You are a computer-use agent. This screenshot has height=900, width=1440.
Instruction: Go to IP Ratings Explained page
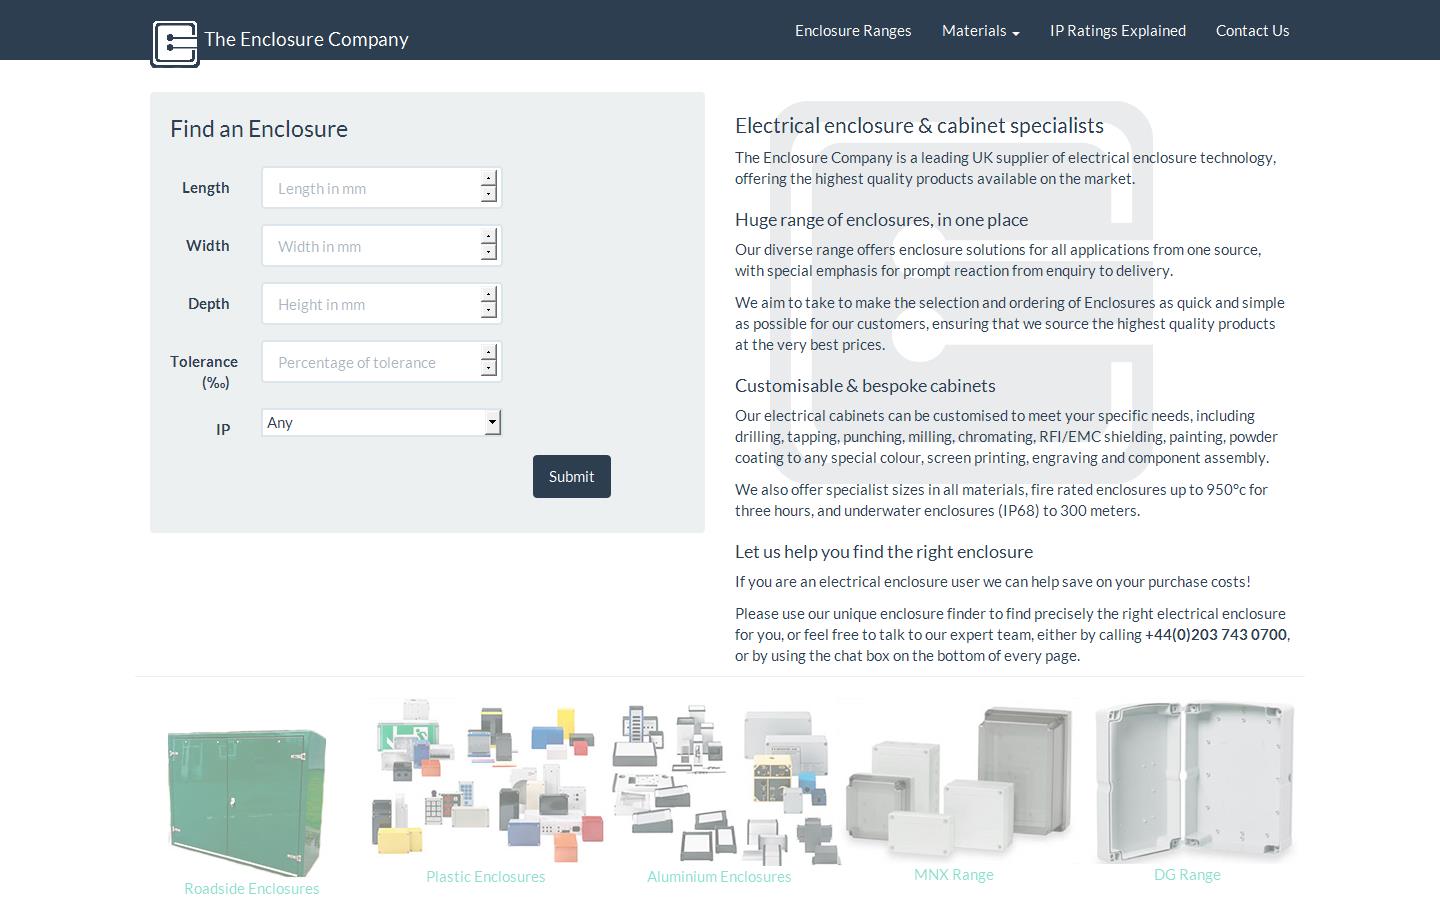point(1117,31)
